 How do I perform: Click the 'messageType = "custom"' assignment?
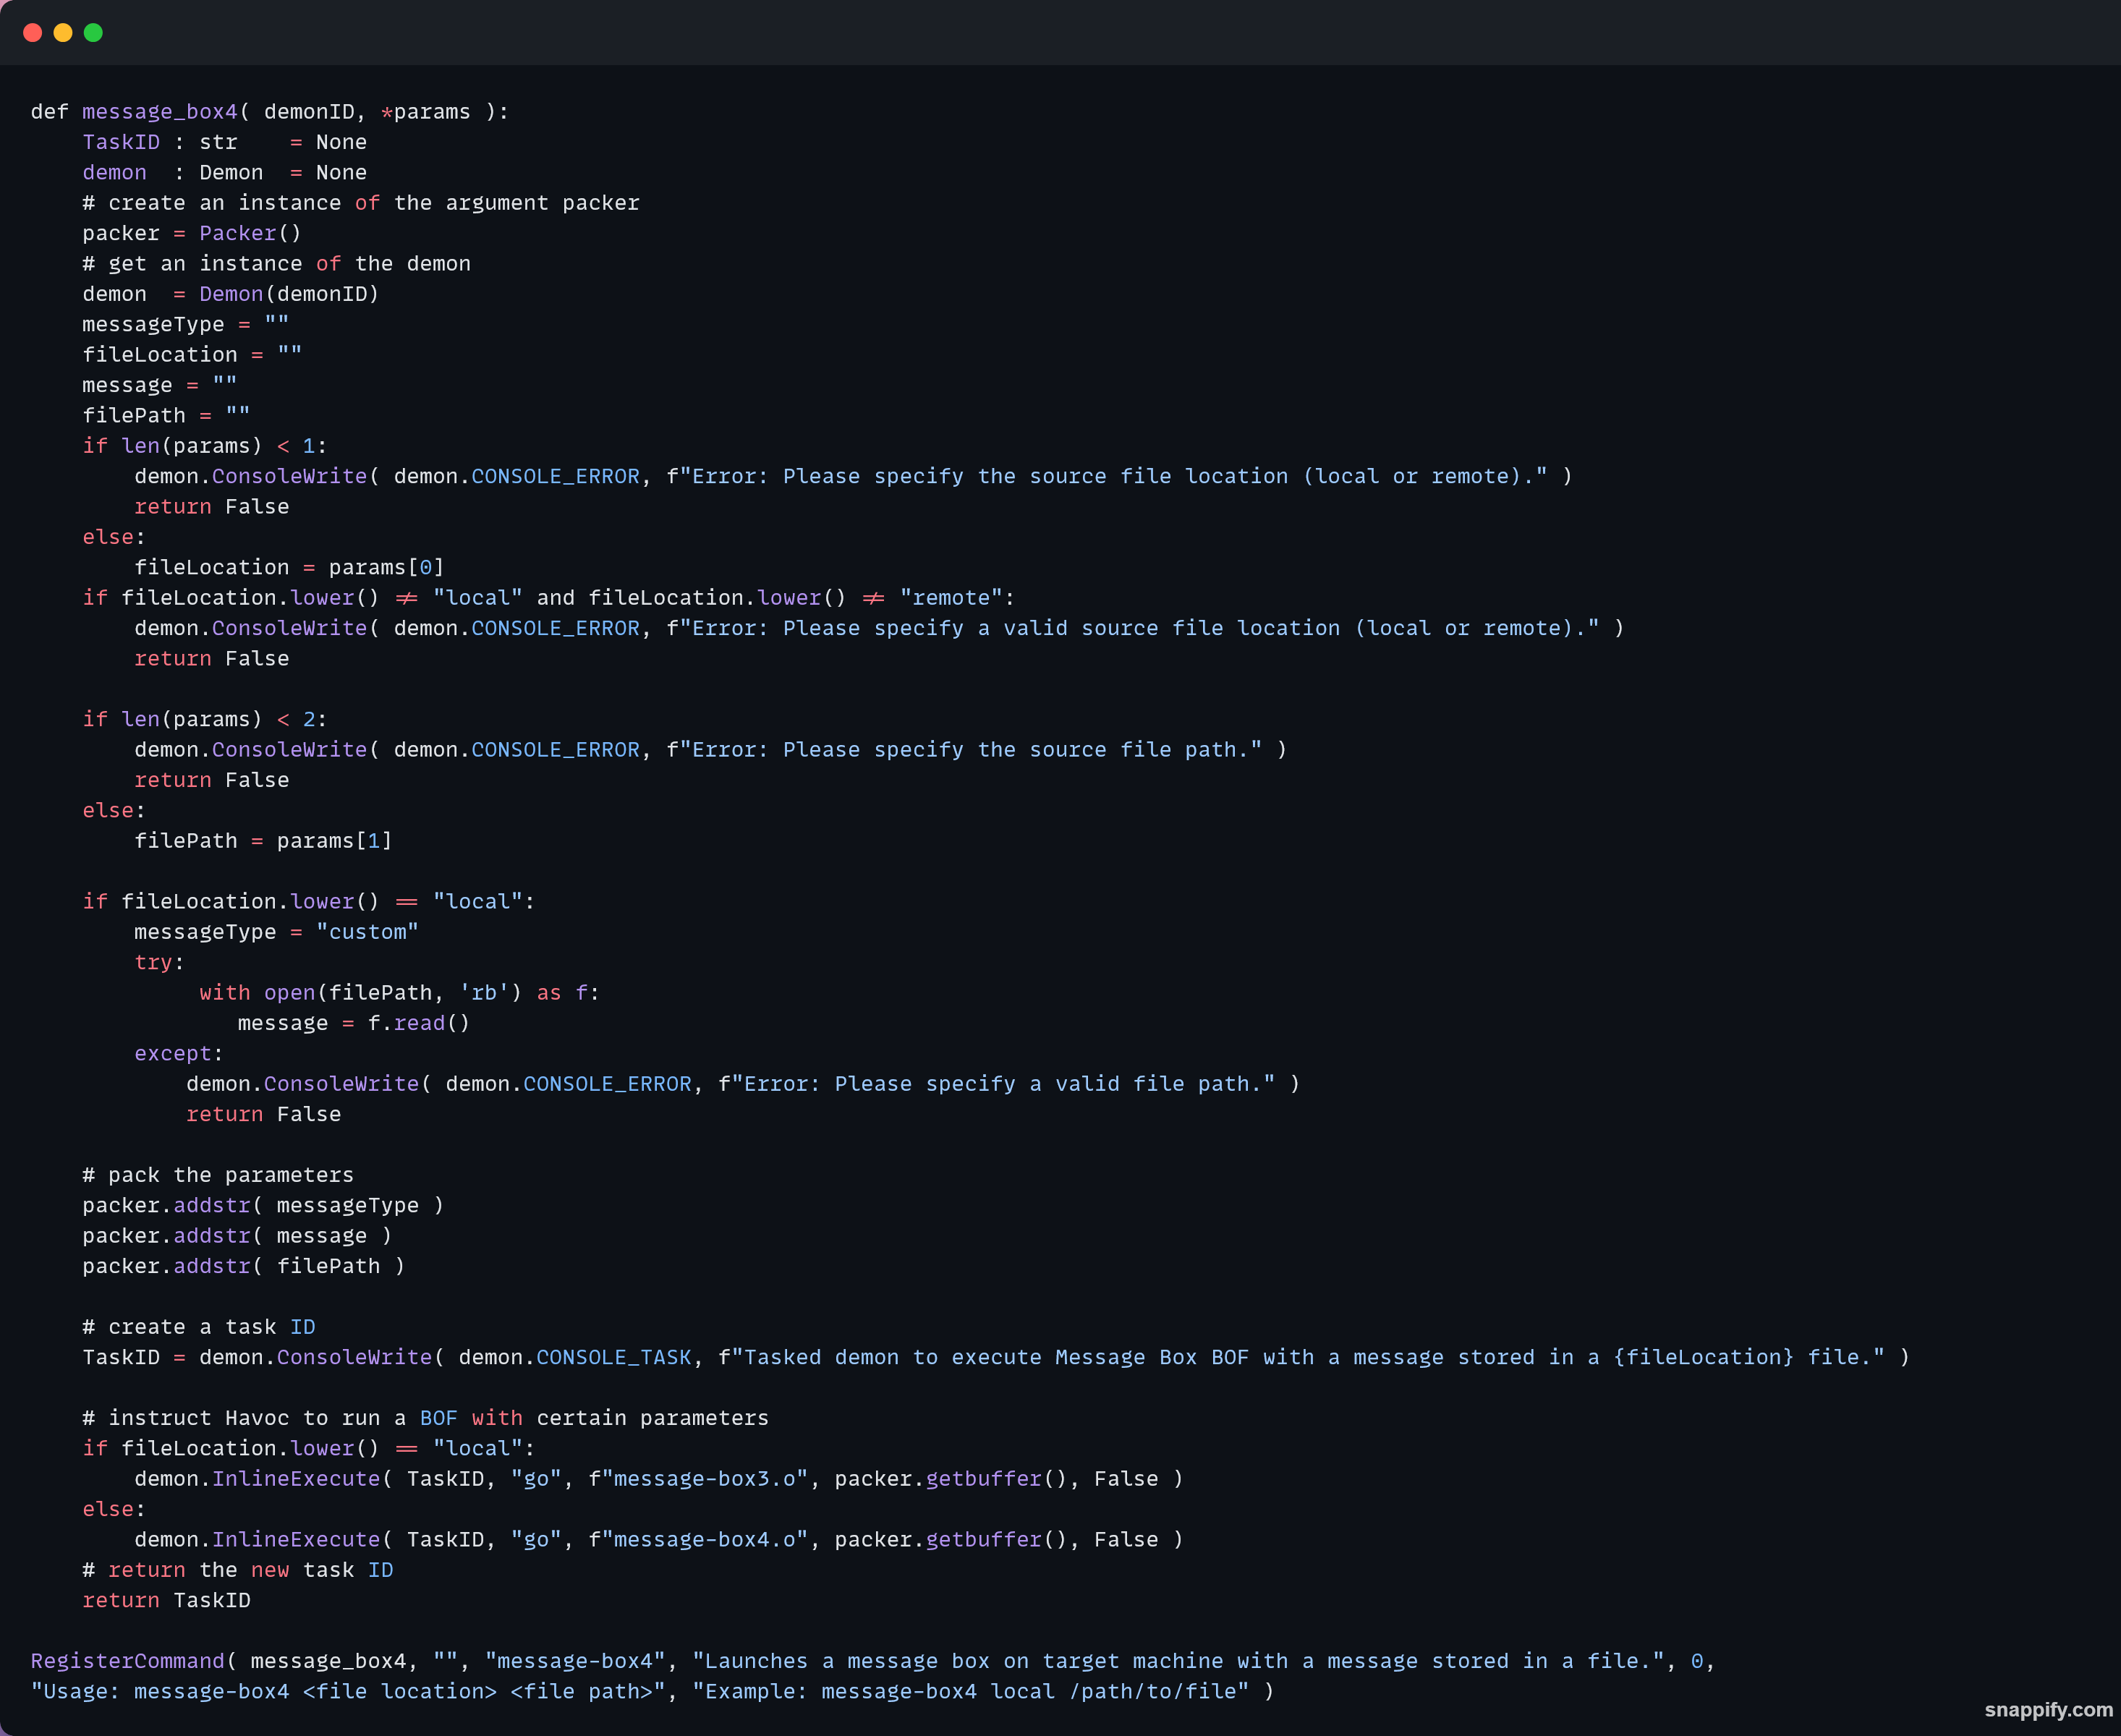[x=276, y=932]
